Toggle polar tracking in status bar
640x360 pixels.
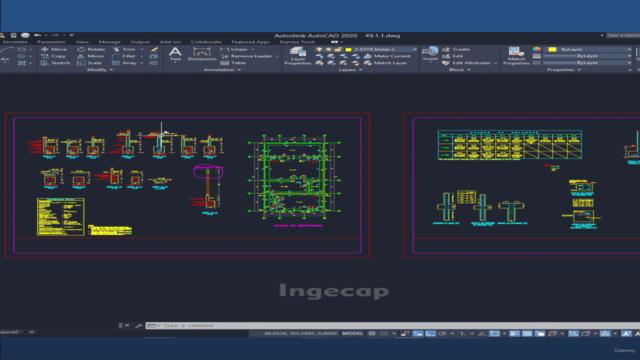point(442,333)
